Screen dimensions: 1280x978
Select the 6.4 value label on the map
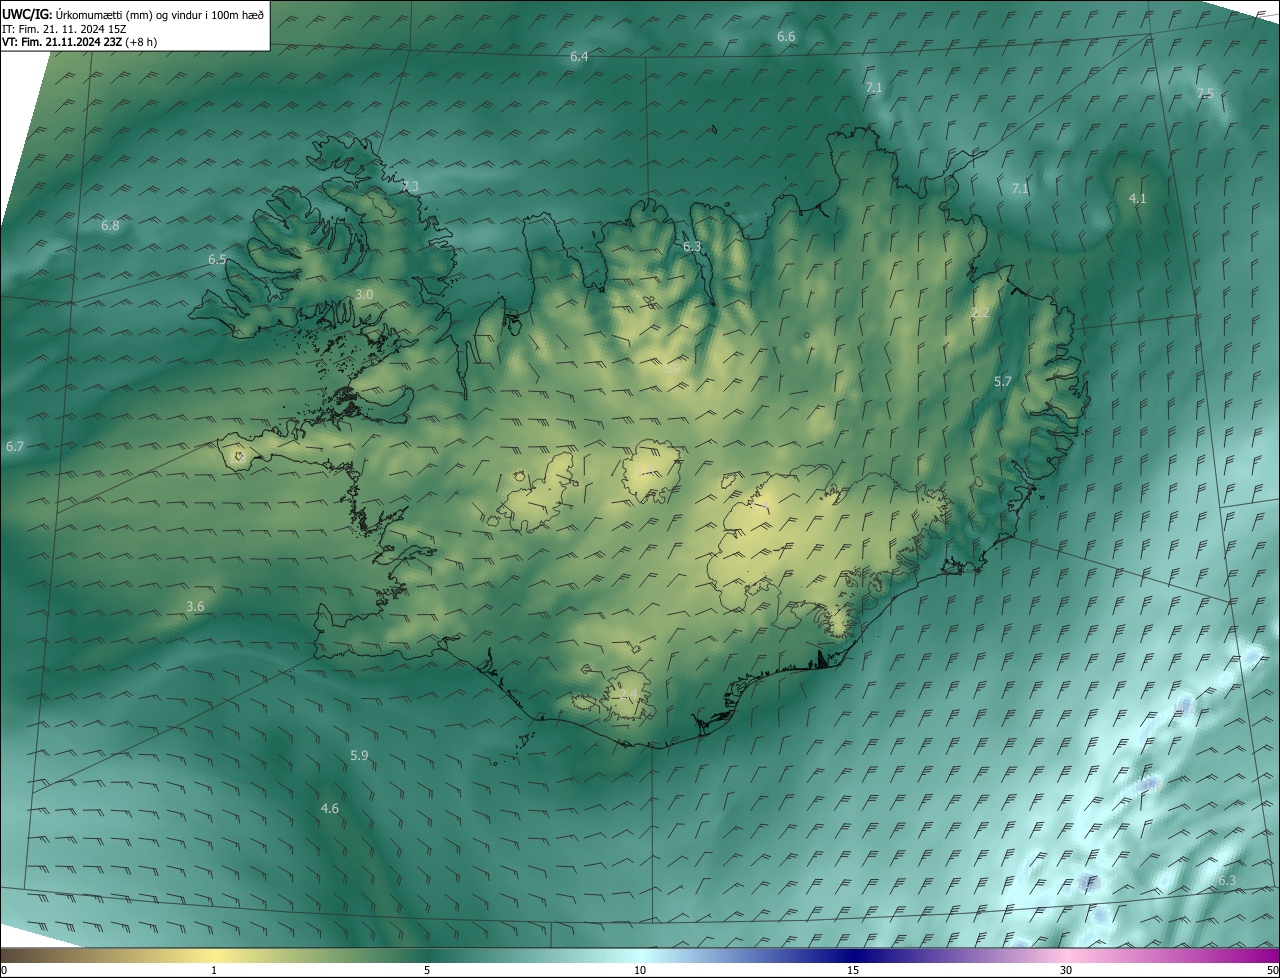point(579,57)
